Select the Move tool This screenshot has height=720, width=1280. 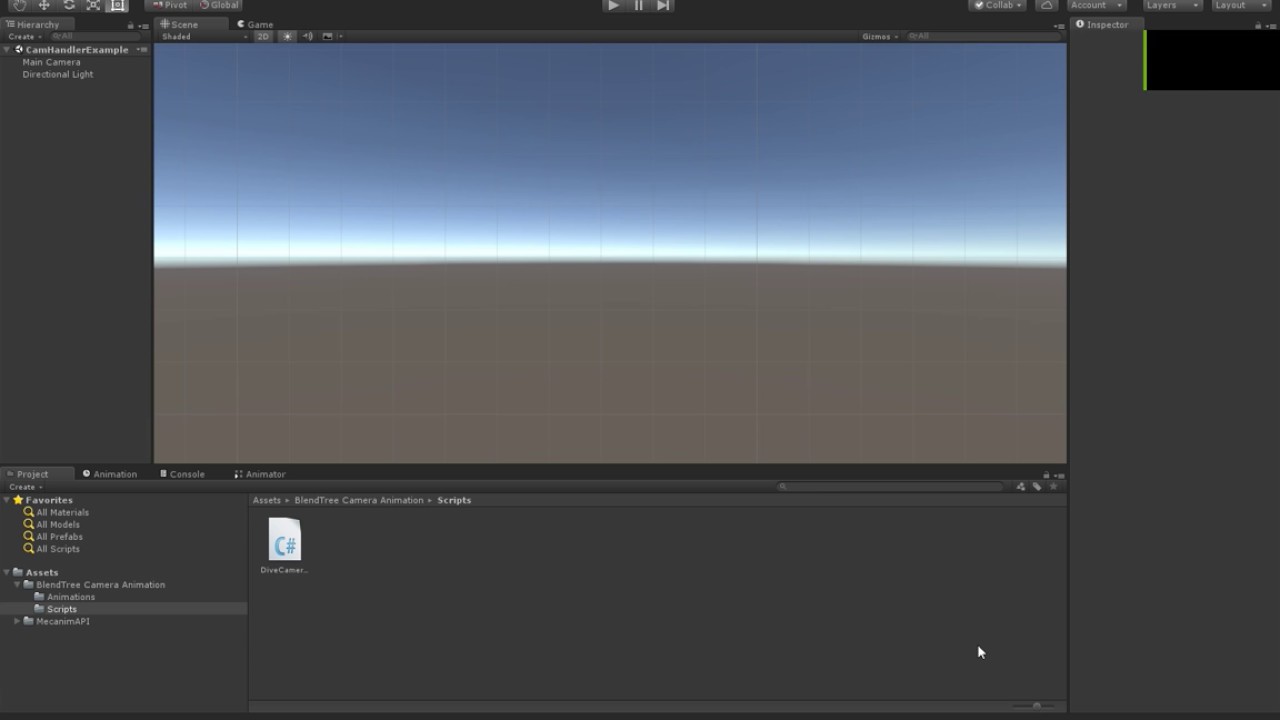tap(43, 5)
